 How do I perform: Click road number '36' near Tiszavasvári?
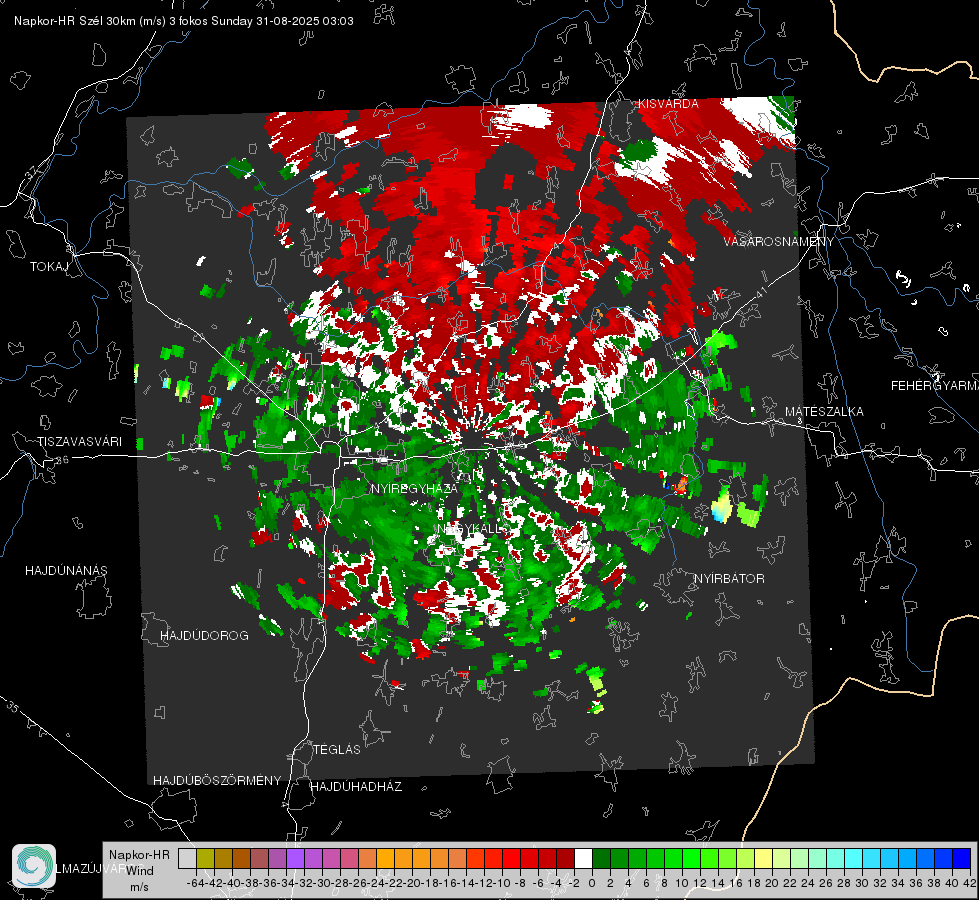pyautogui.click(x=63, y=459)
